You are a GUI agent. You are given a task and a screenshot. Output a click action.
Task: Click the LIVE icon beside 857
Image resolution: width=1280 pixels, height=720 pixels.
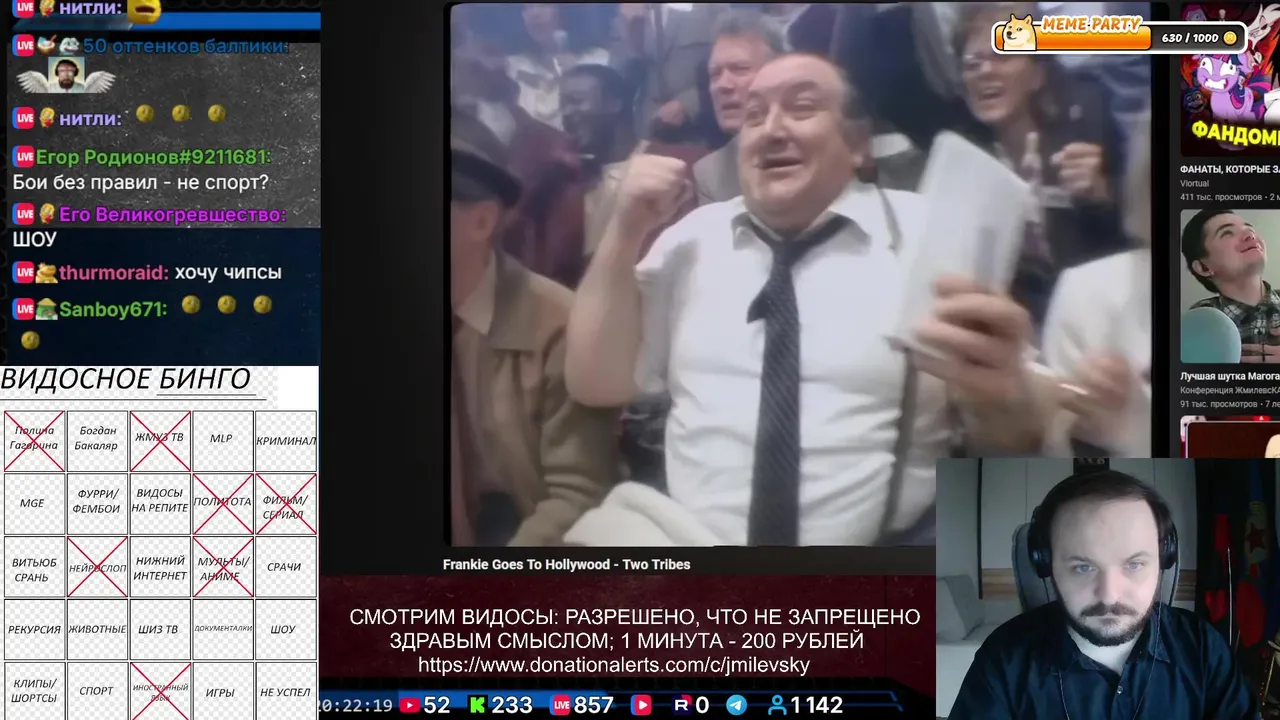[560, 705]
